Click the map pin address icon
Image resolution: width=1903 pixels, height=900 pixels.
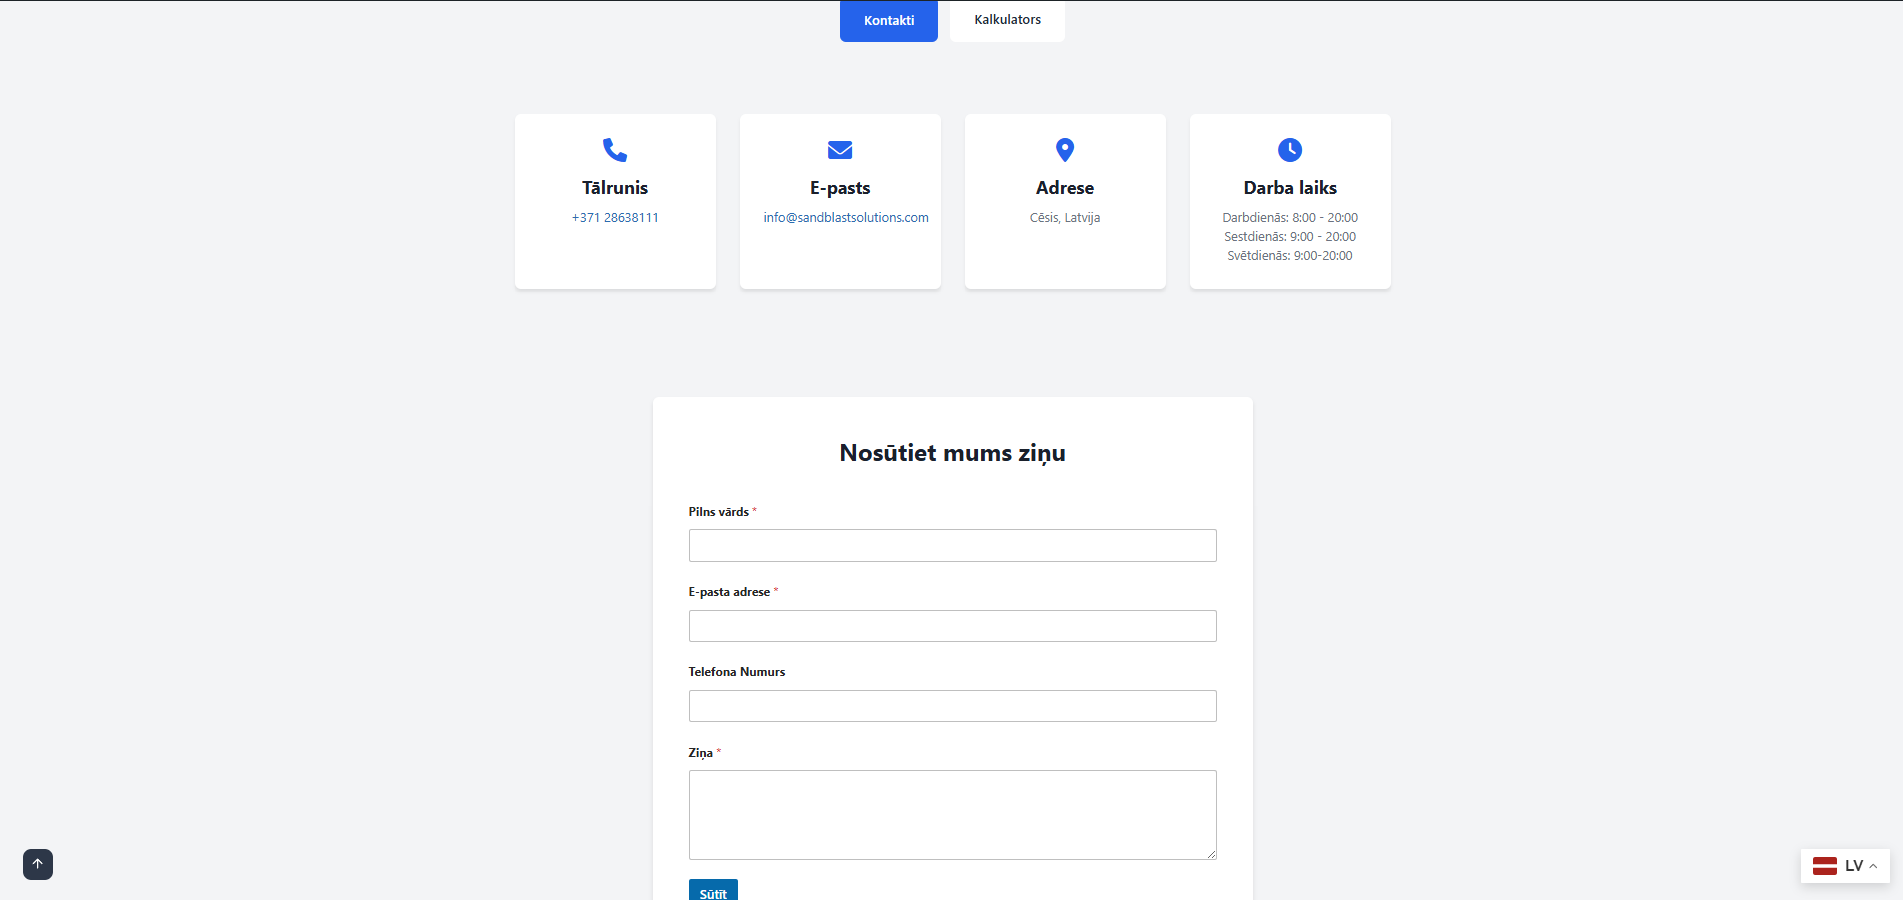coord(1065,150)
